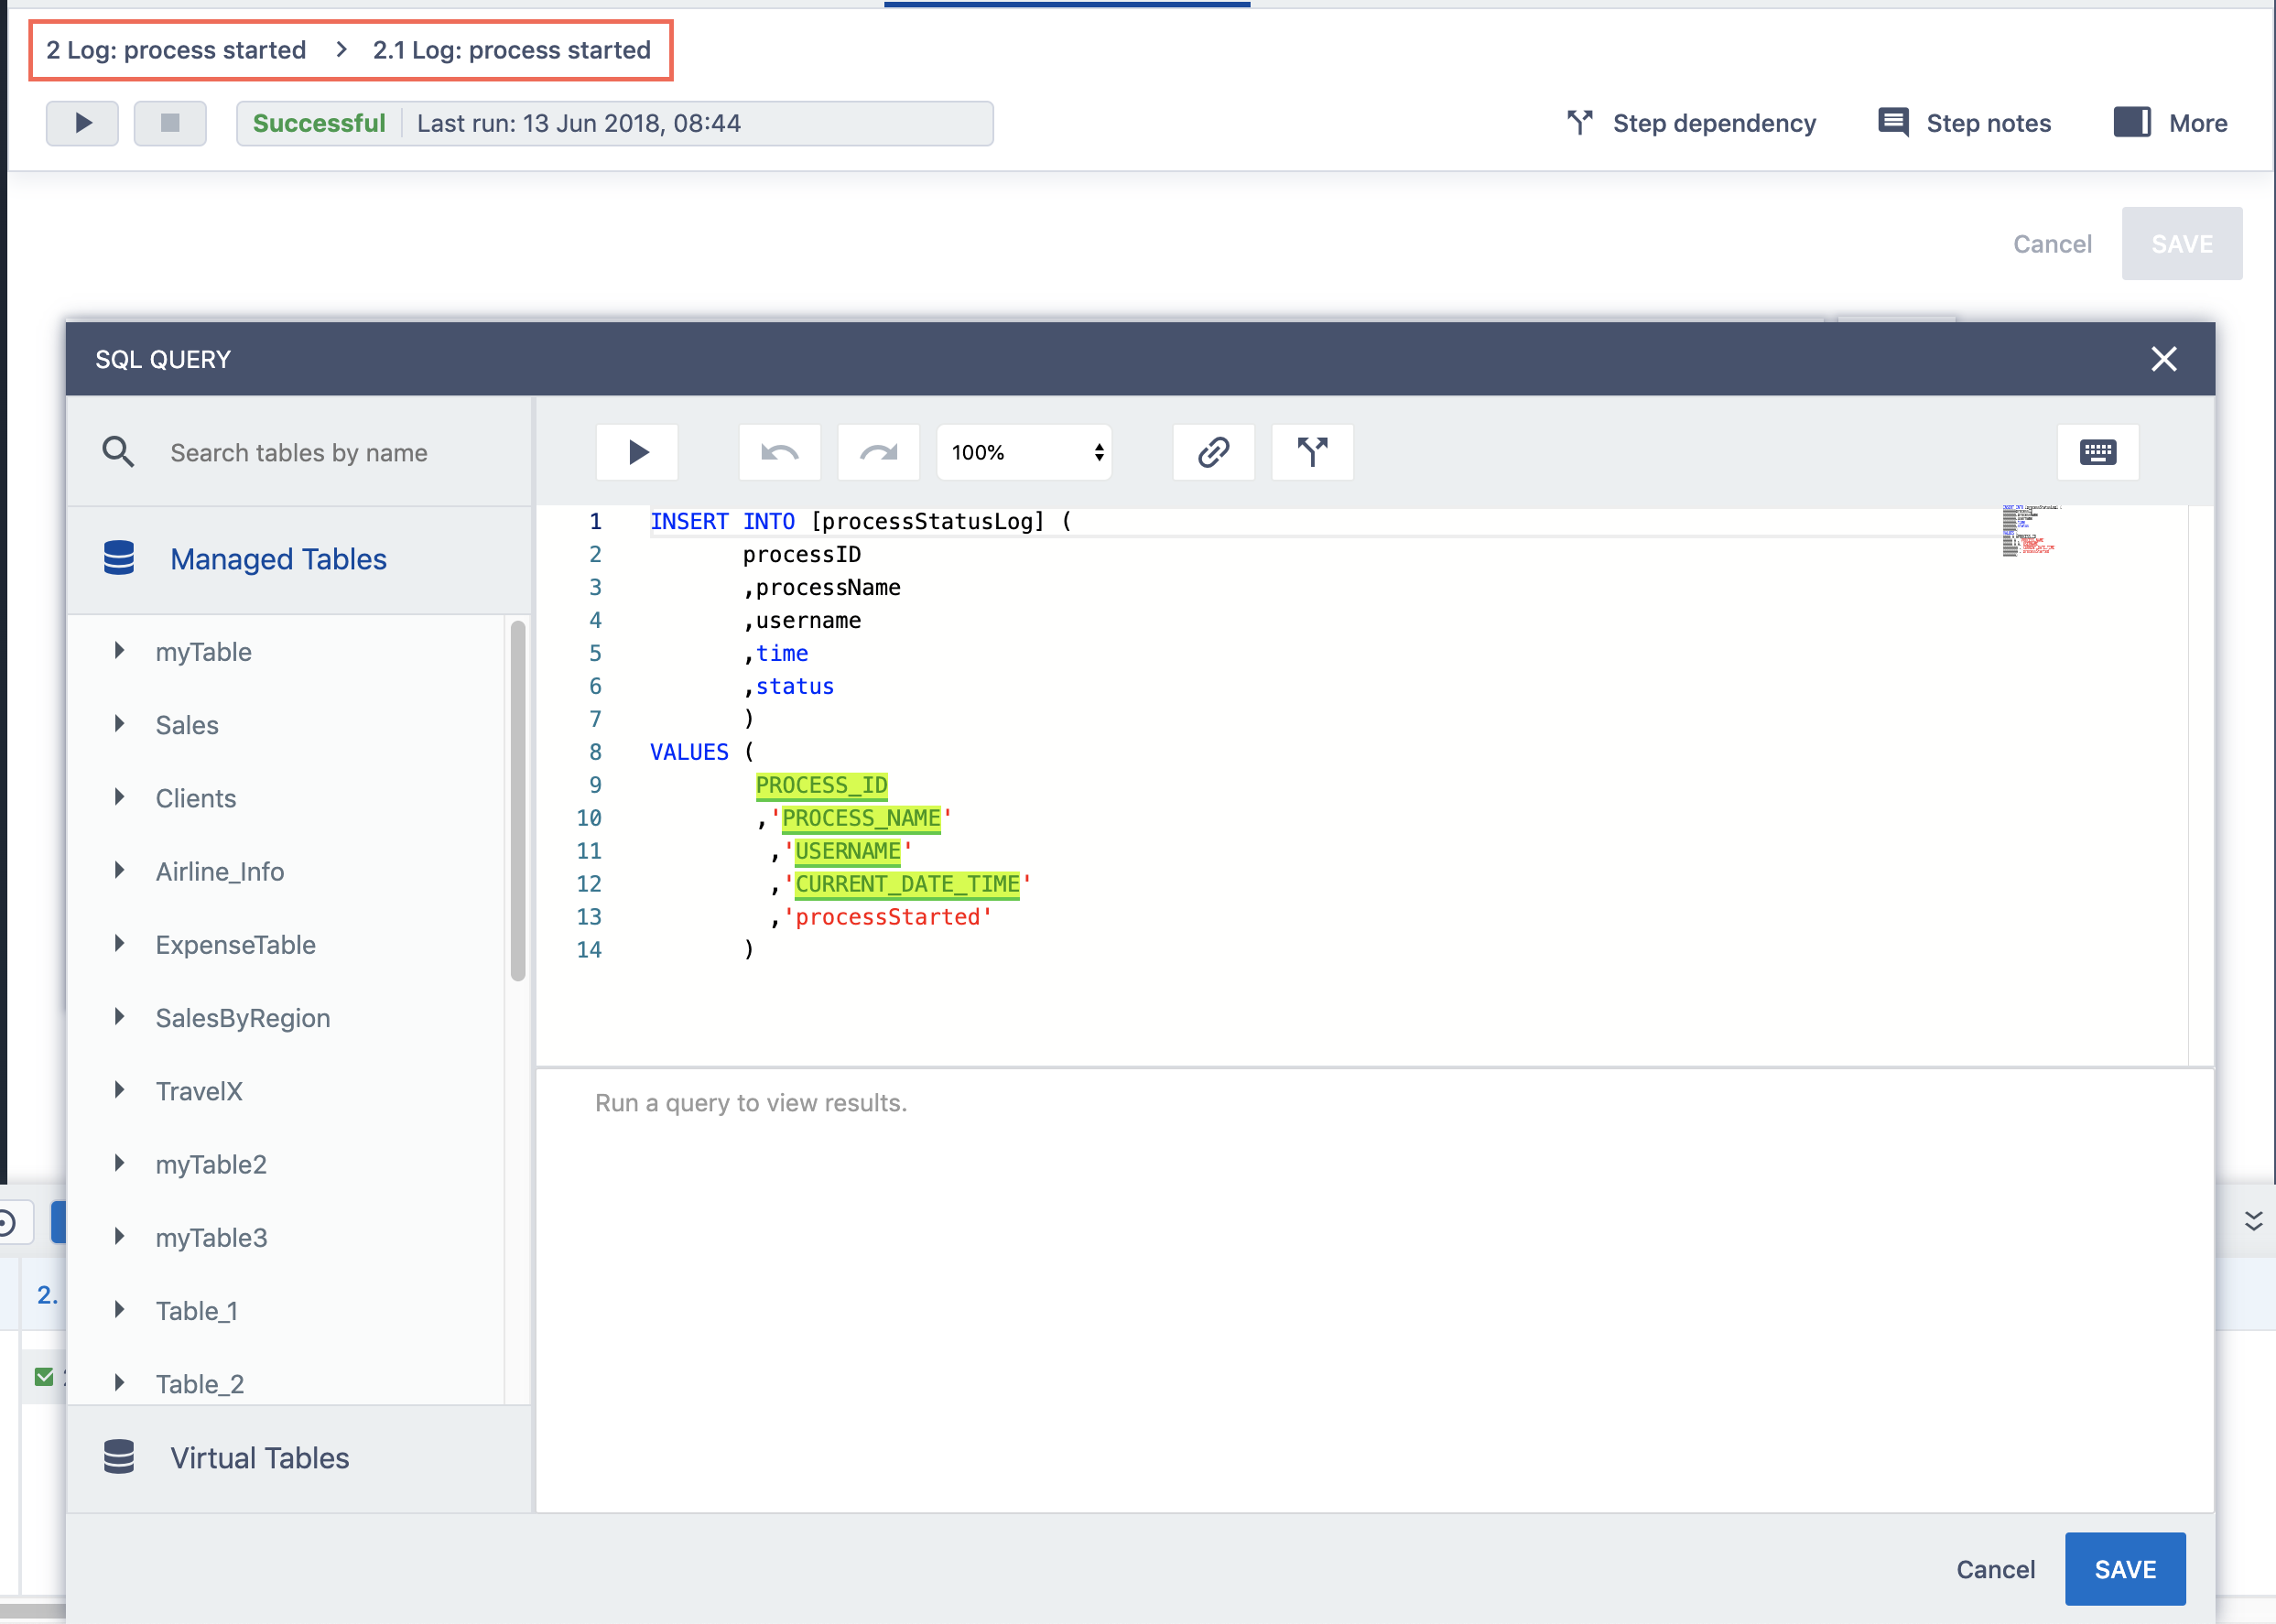The width and height of the screenshot is (2276, 1624).
Task: Expand the myTable tree node
Action: (120, 651)
